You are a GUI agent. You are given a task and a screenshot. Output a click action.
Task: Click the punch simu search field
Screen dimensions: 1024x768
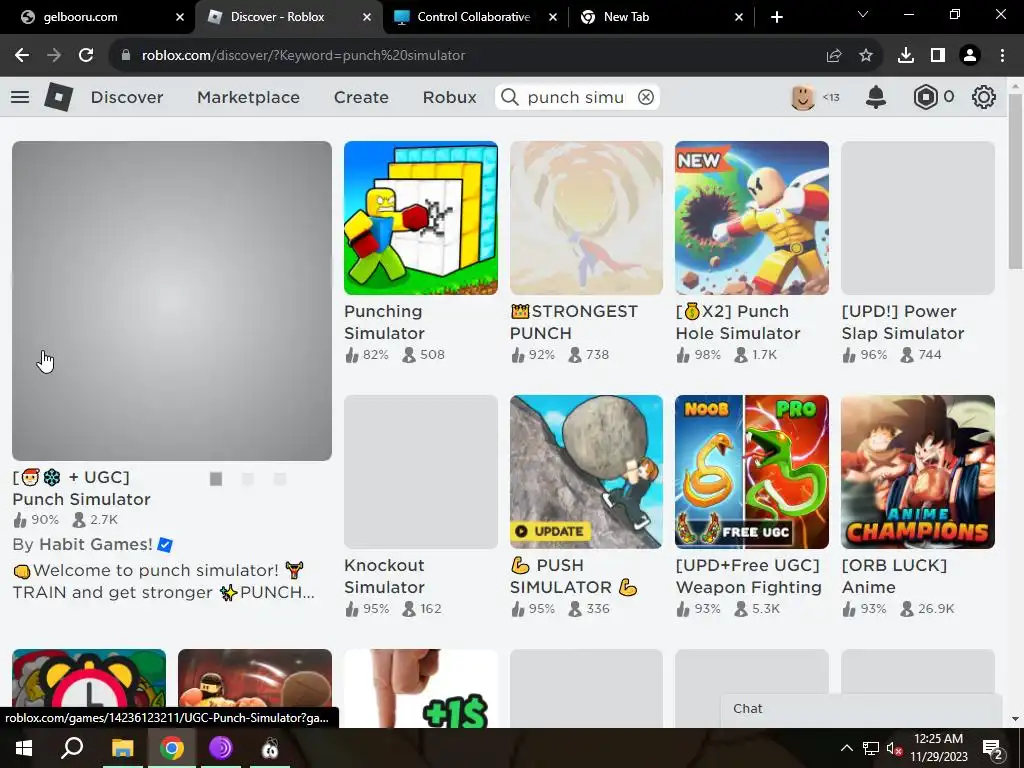pyautogui.click(x=576, y=97)
